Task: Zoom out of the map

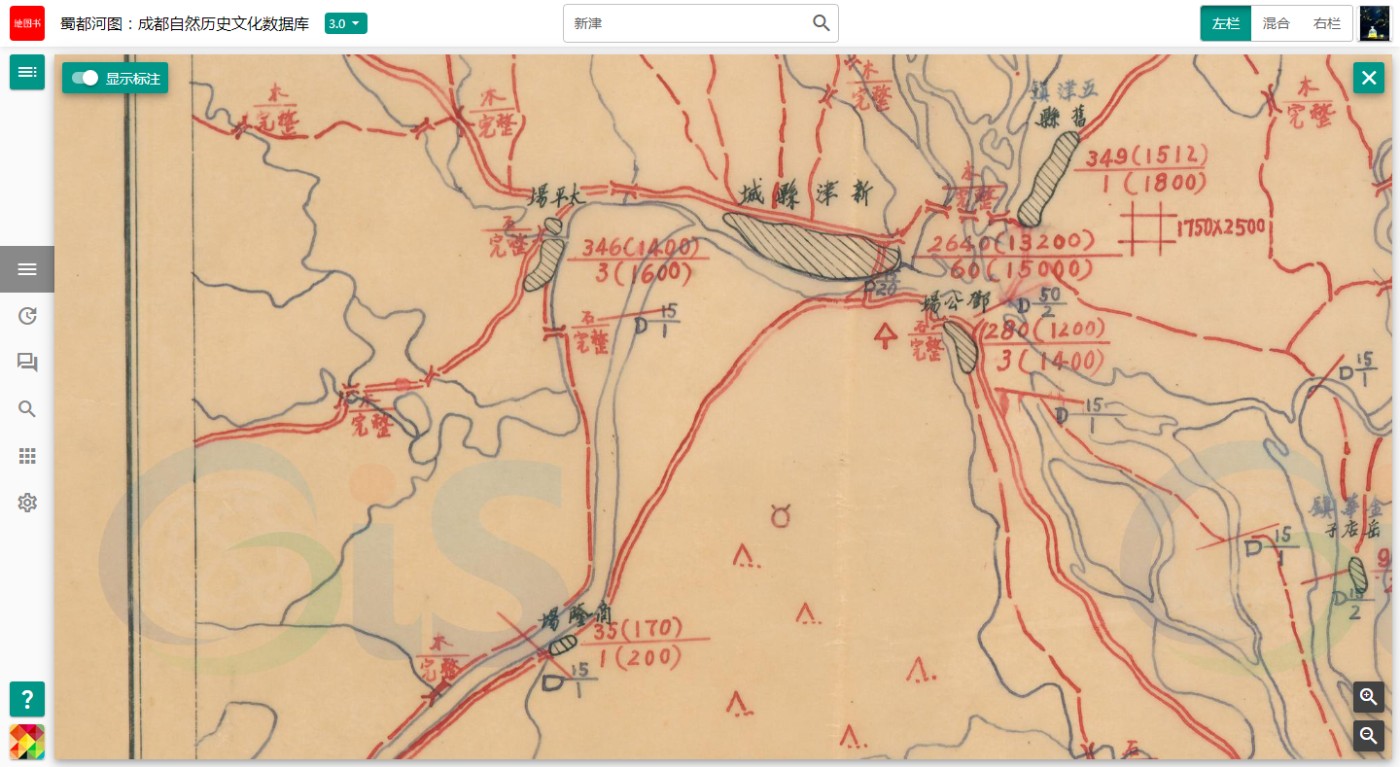Action: click(1369, 736)
